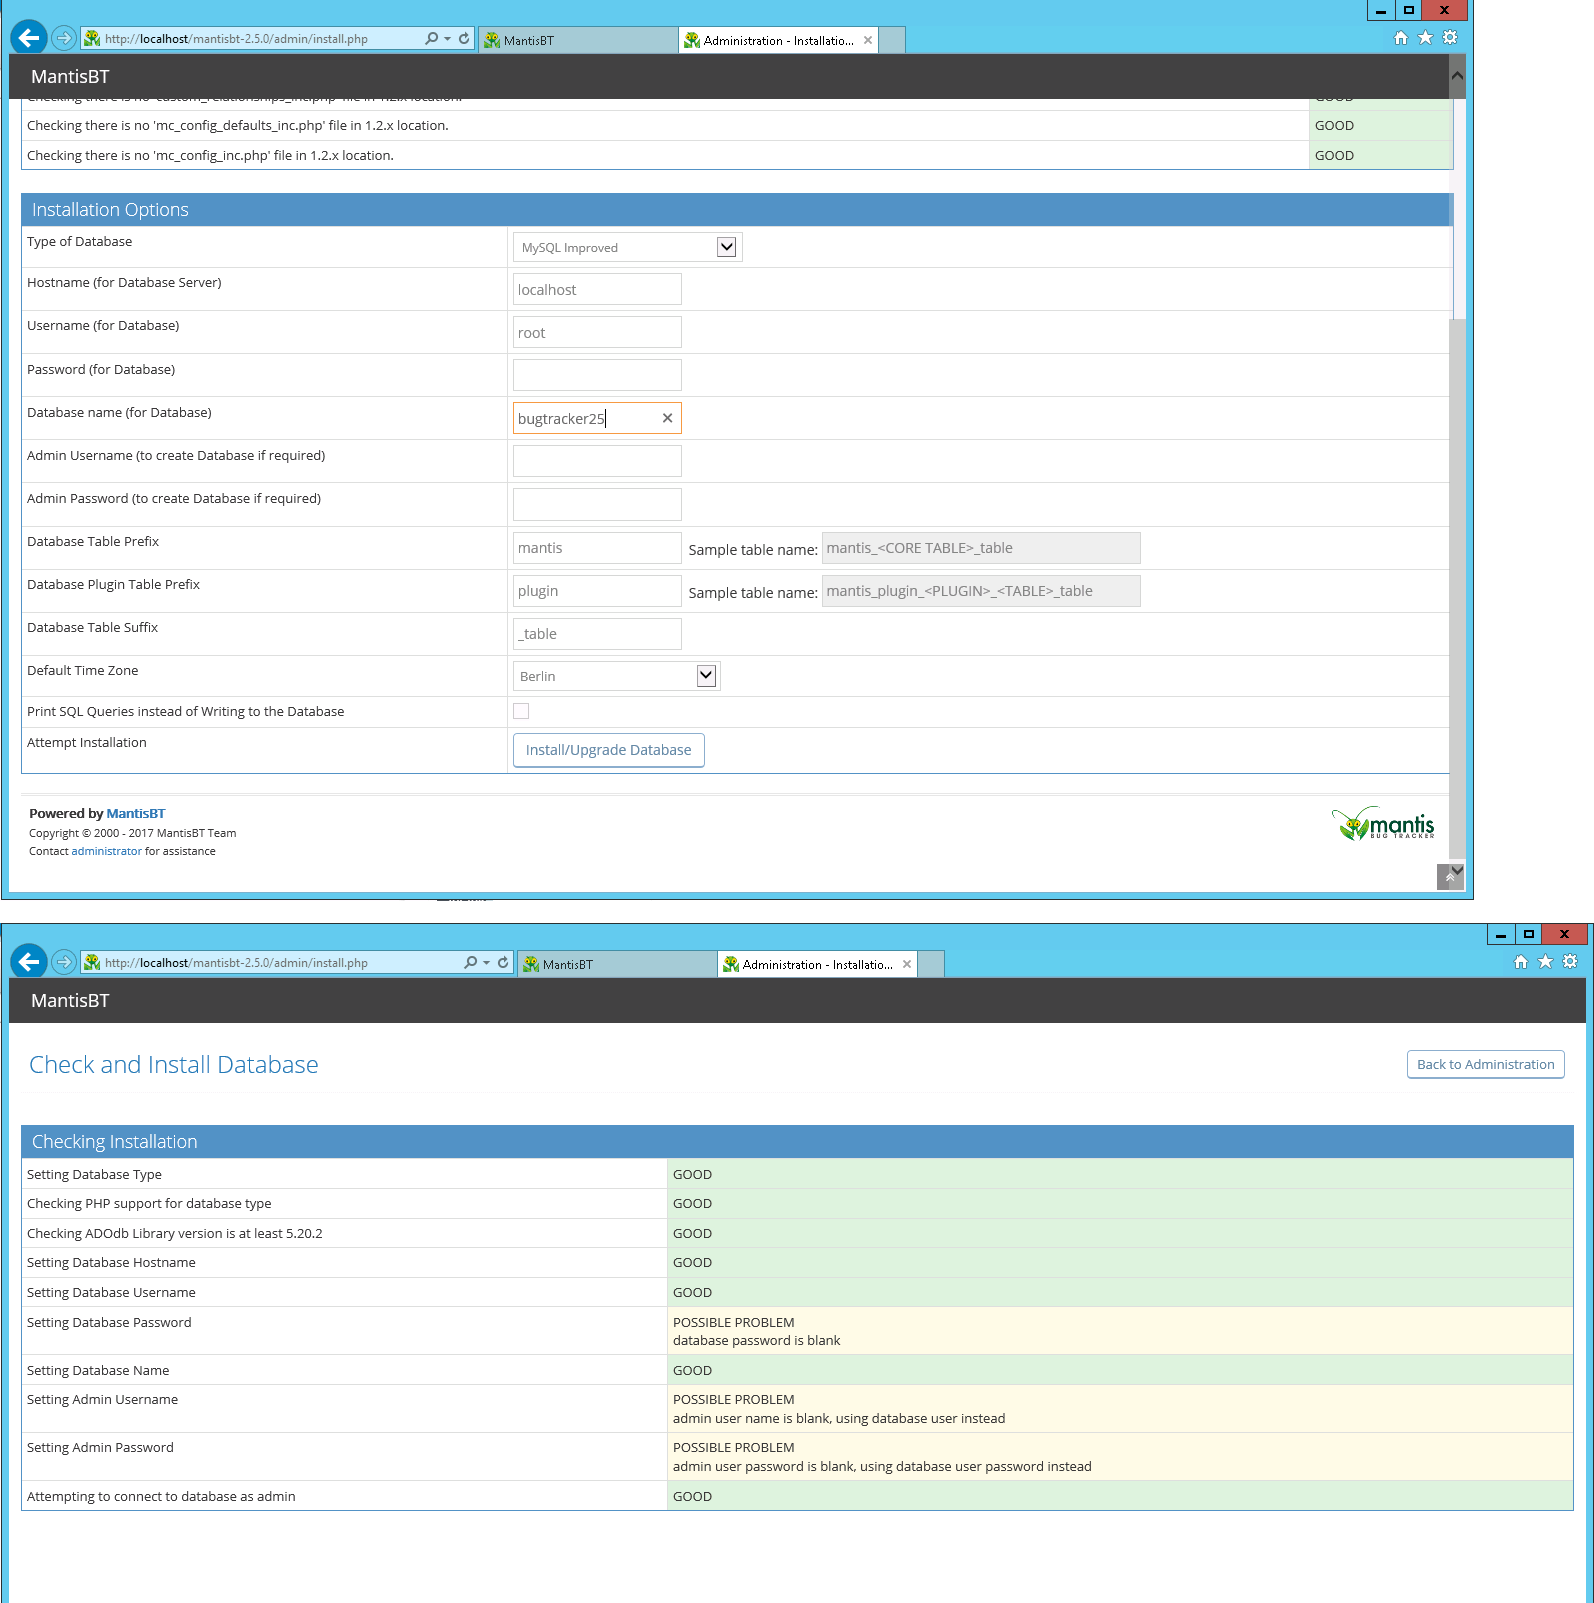This screenshot has width=1594, height=1603.
Task: Switch to the MantisBT tab in the top browser
Action: (577, 40)
